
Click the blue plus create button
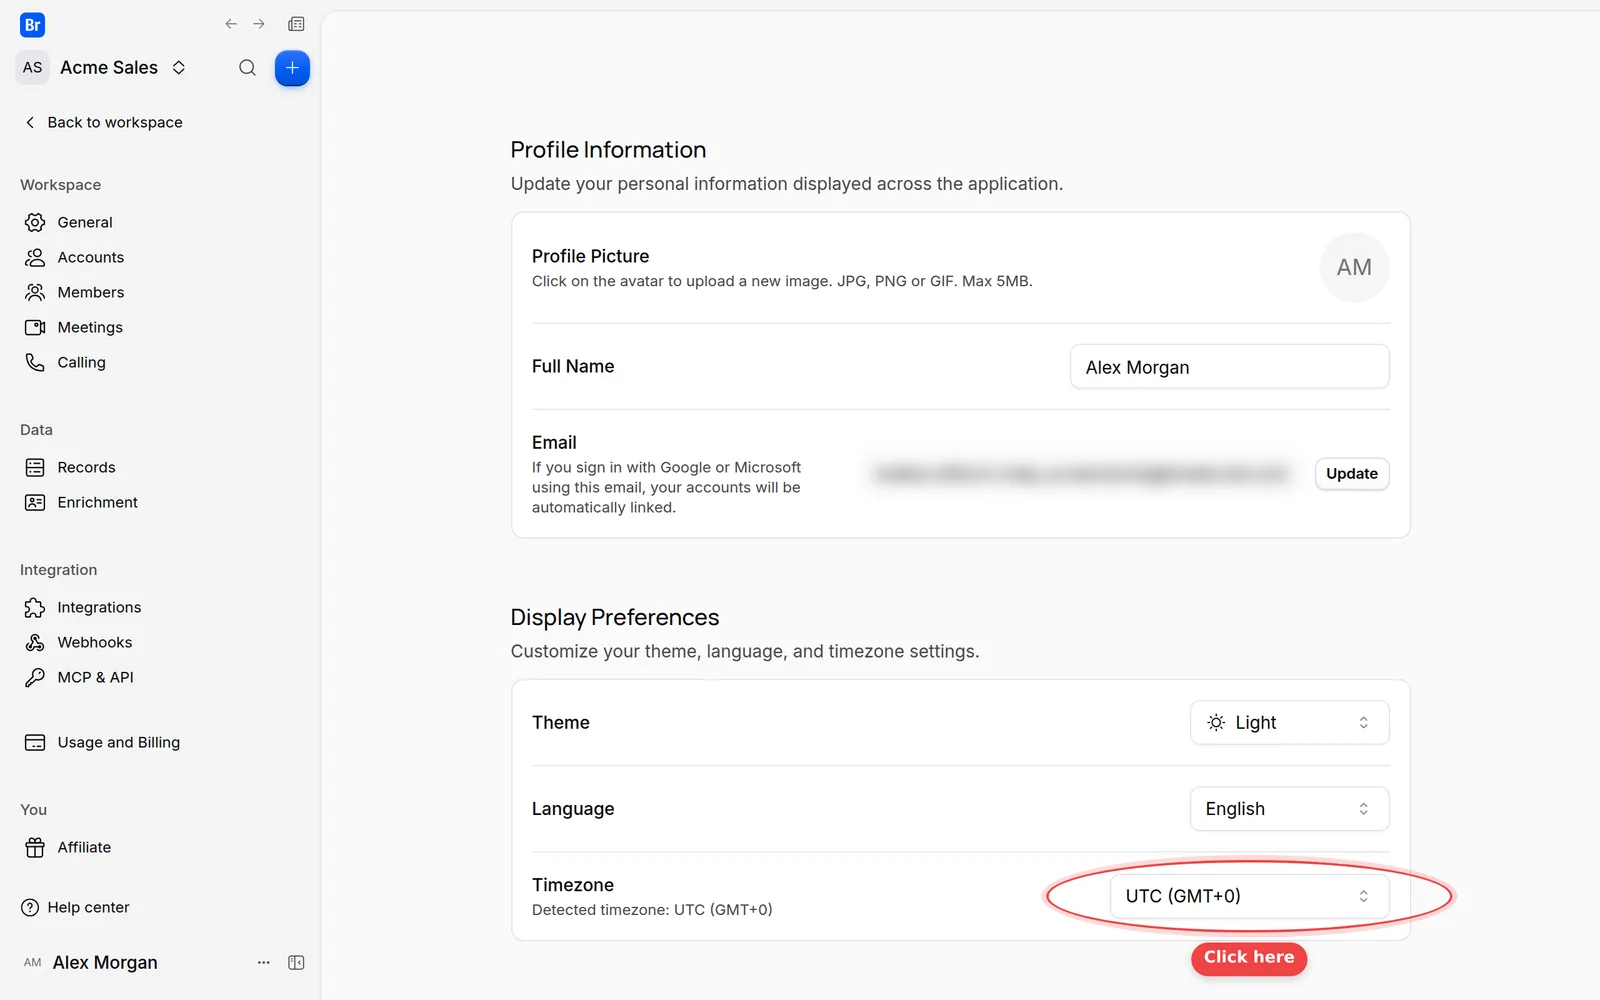292,68
